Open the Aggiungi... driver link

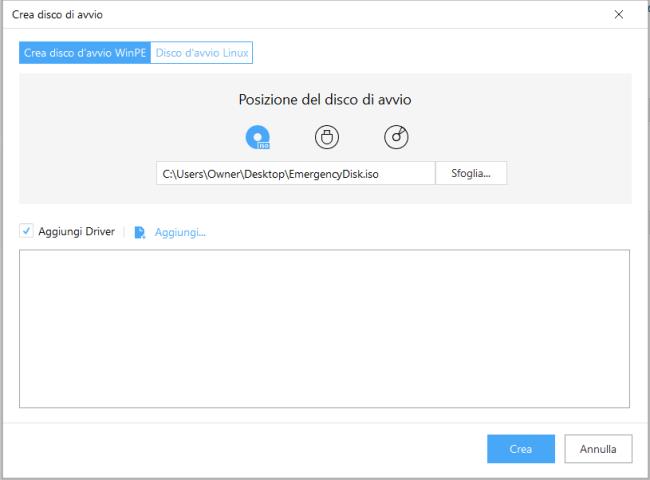click(180, 232)
